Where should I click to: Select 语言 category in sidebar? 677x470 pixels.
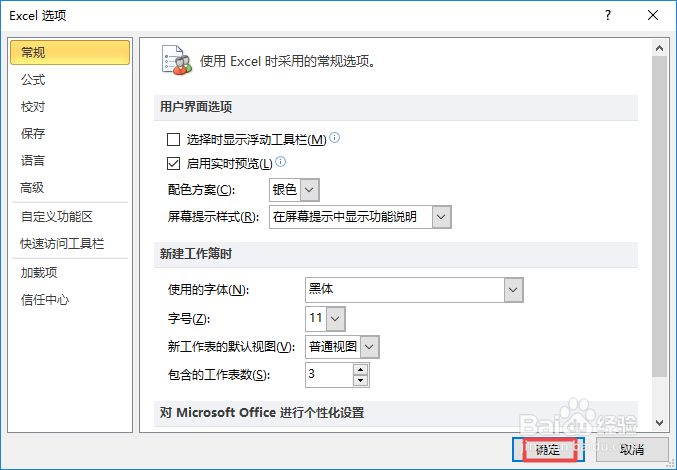(70, 161)
